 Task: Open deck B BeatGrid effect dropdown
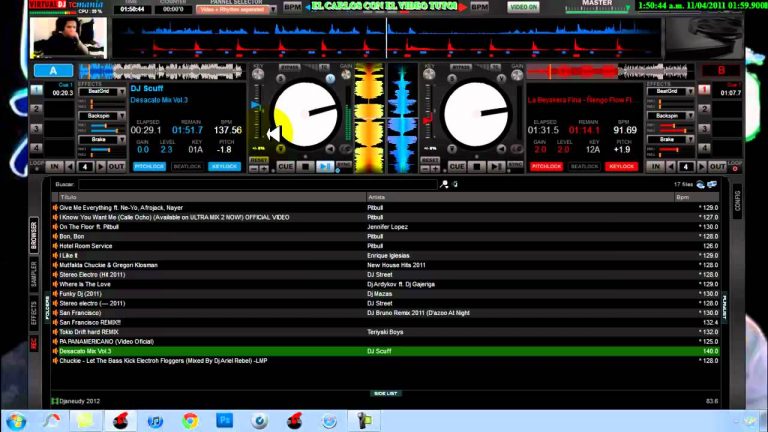pos(690,92)
